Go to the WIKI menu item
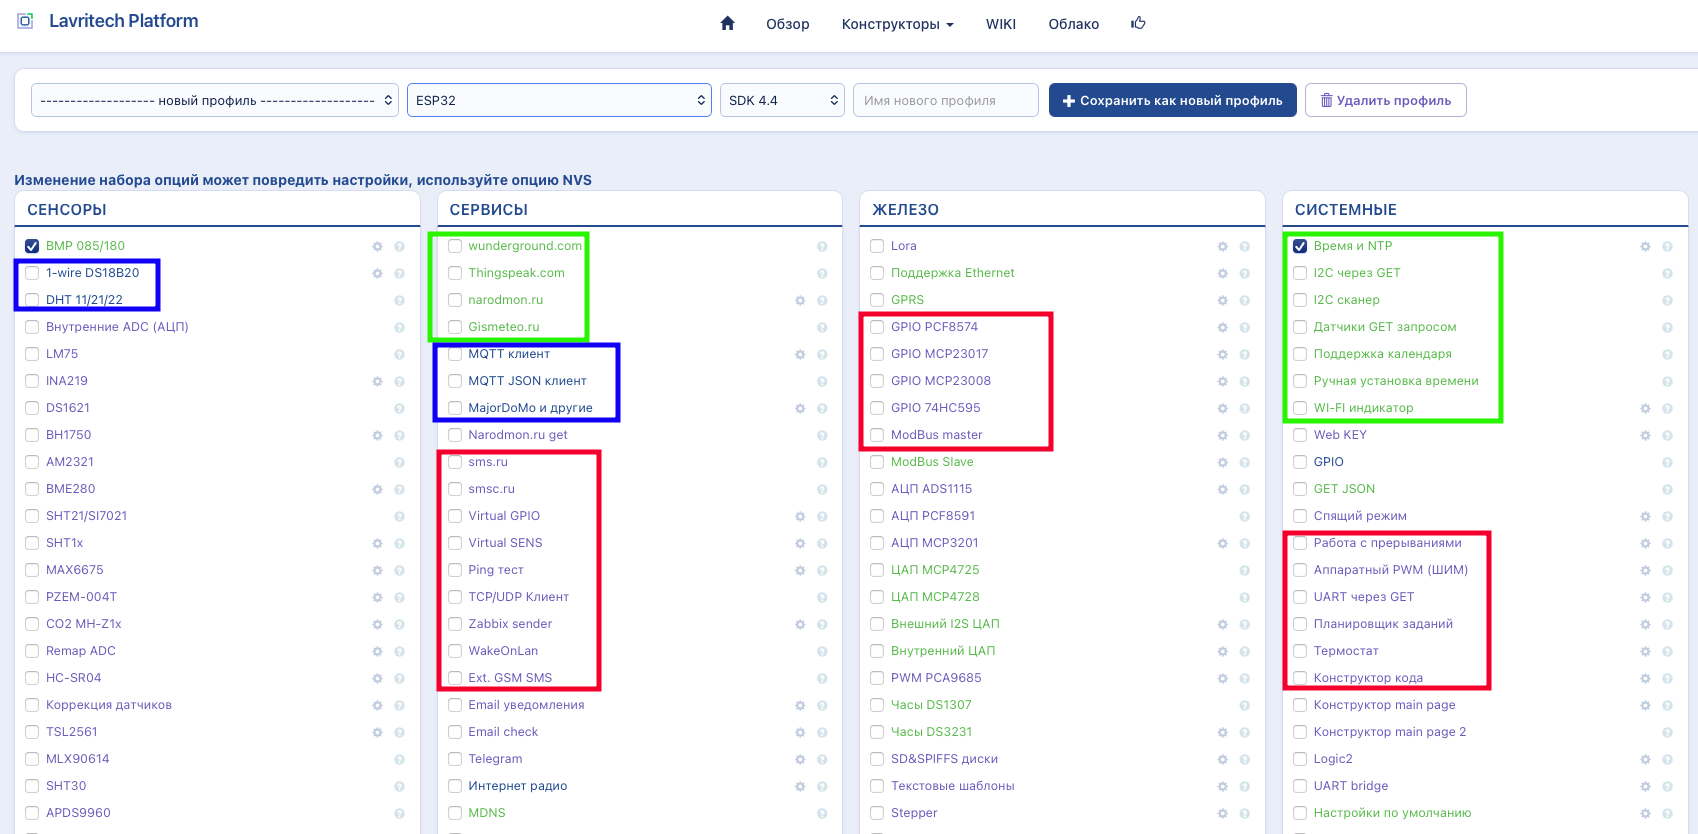 1000,24
